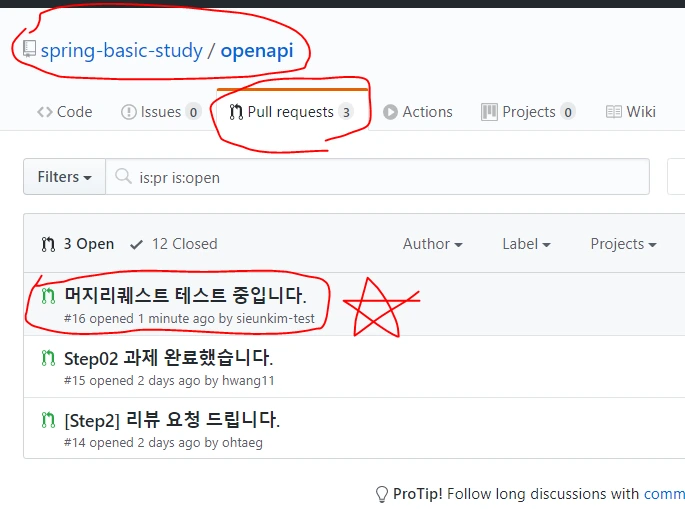The height and width of the screenshot is (509, 685).
Task: Switch to the Issues tab
Action: (x=161, y=112)
